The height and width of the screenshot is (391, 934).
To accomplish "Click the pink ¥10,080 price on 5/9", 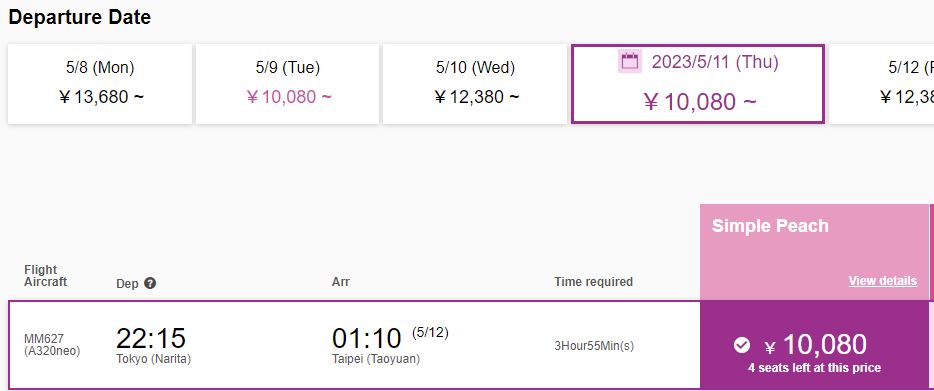I will click(x=288, y=97).
